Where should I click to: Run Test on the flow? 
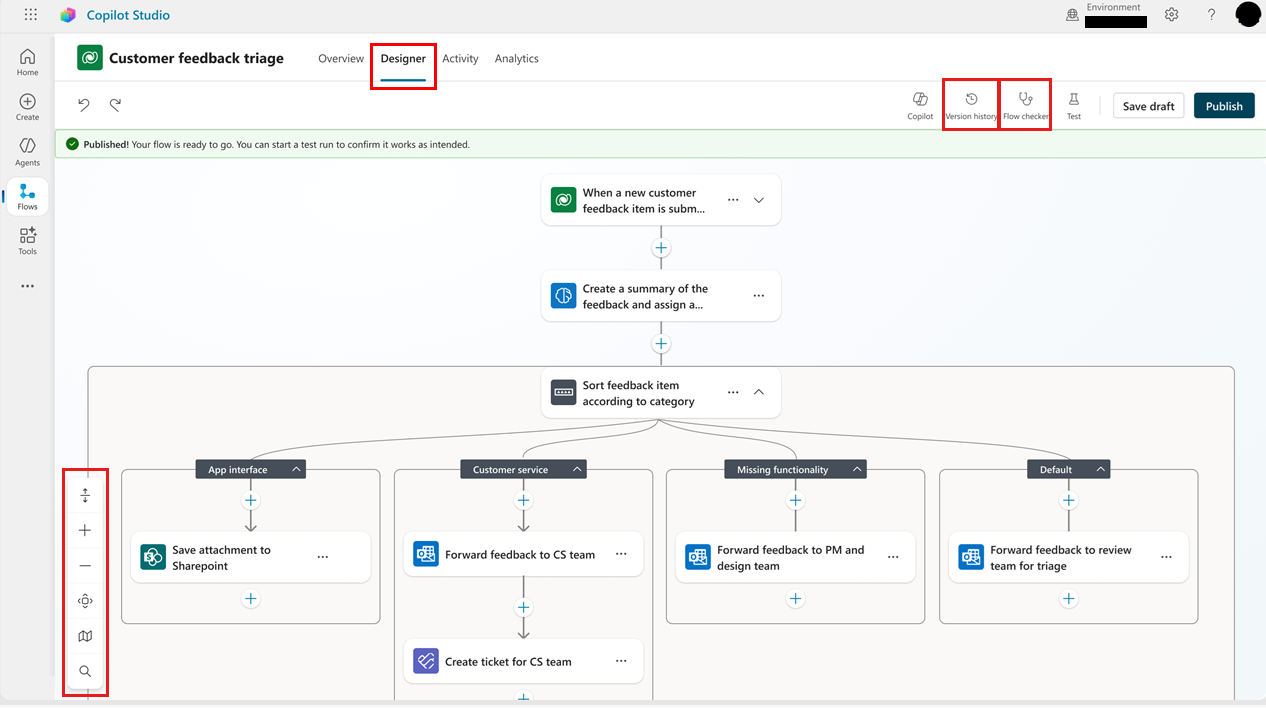pos(1073,104)
